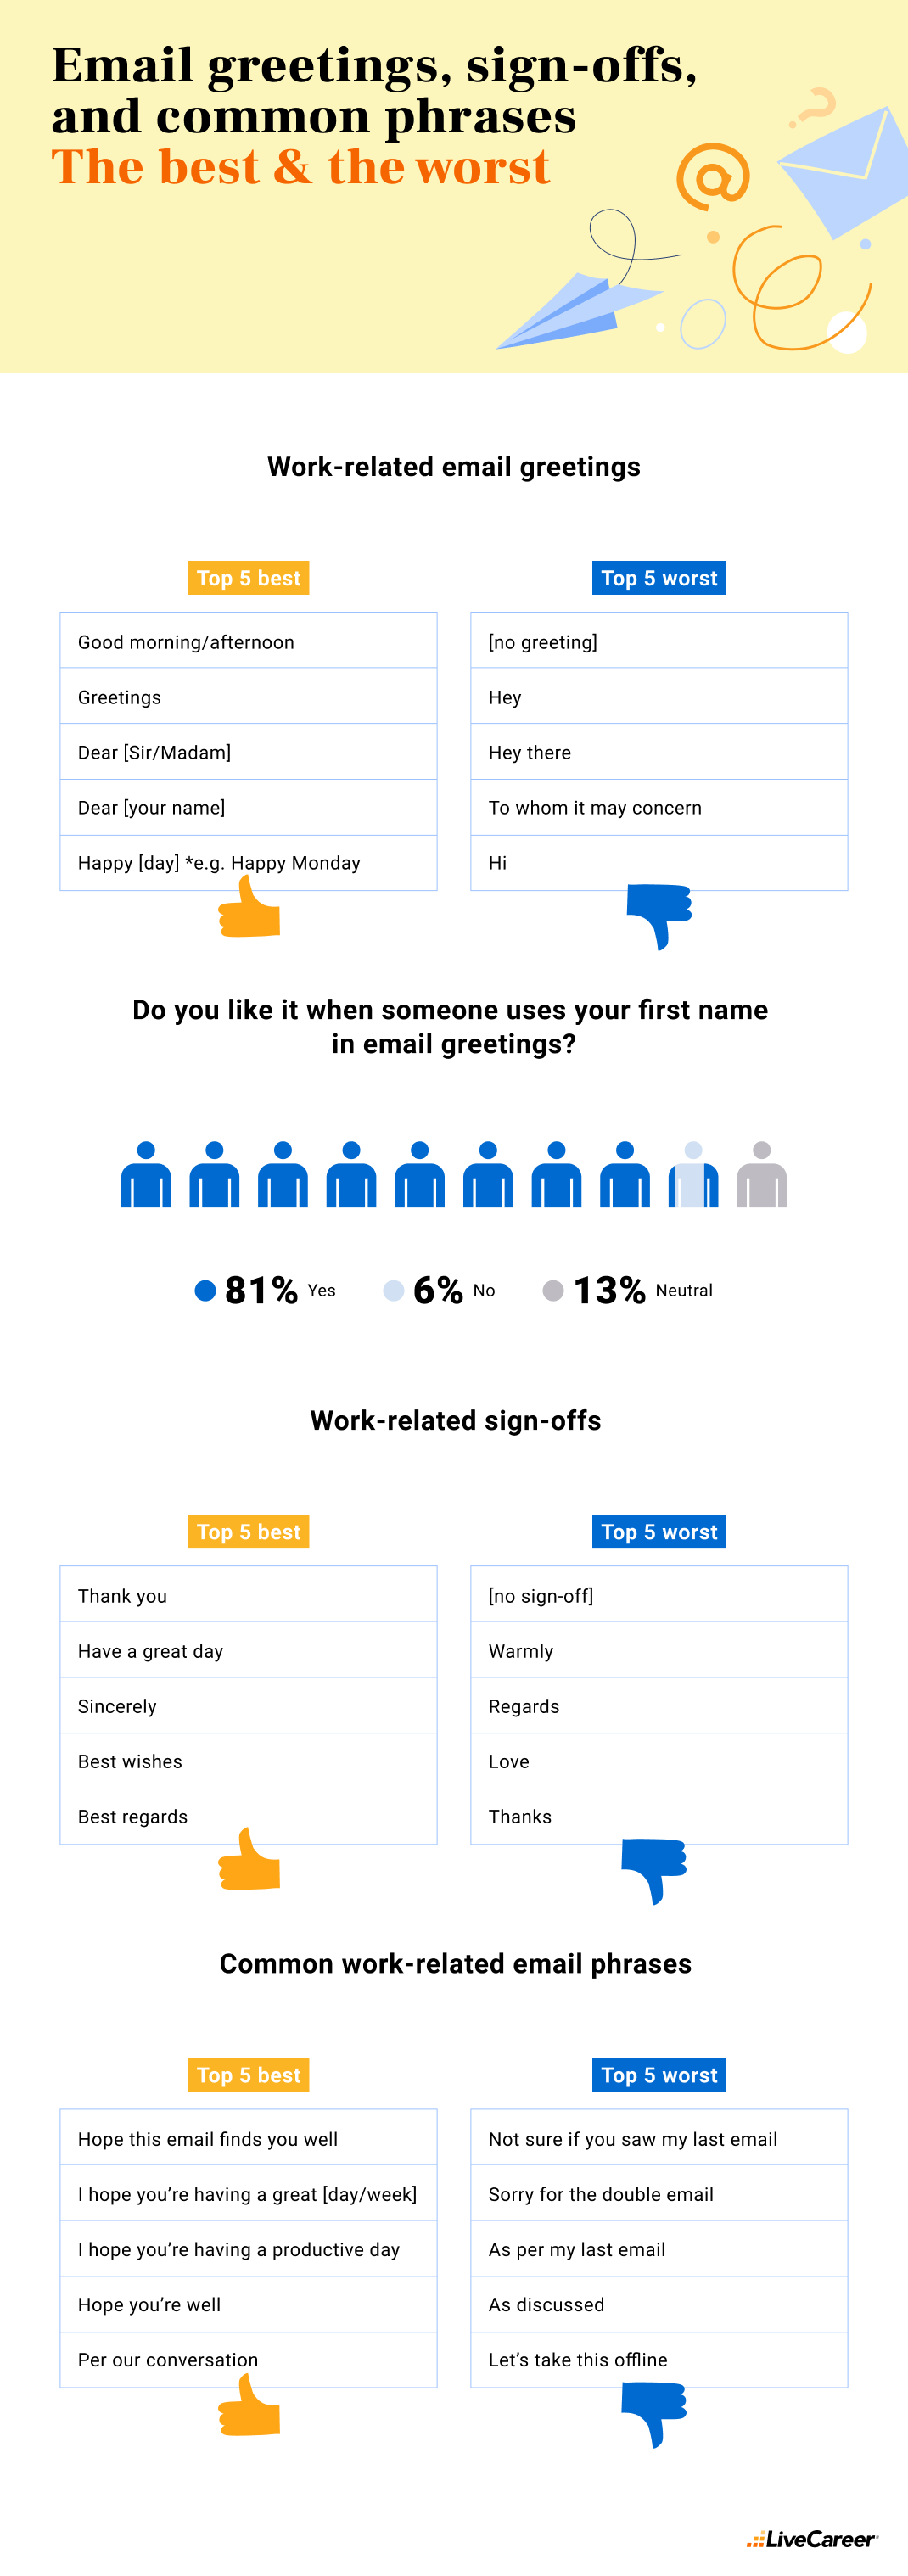Click the light blue No legend dot
Viewport: 908px width, 2576px height.
394,1290
